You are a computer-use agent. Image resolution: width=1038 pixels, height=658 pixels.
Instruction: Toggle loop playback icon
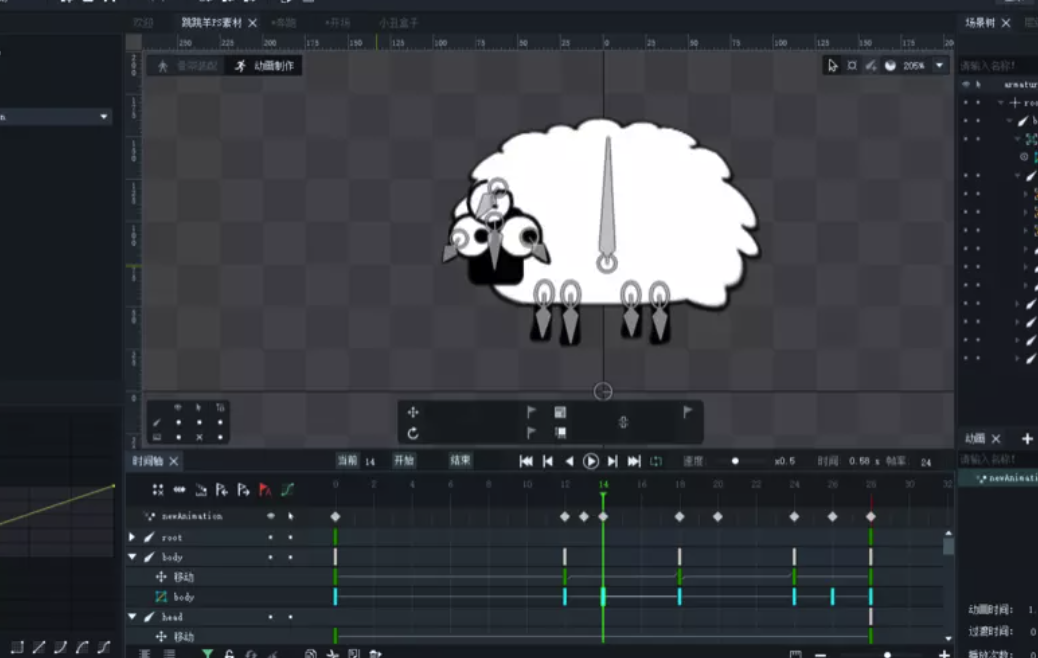656,461
